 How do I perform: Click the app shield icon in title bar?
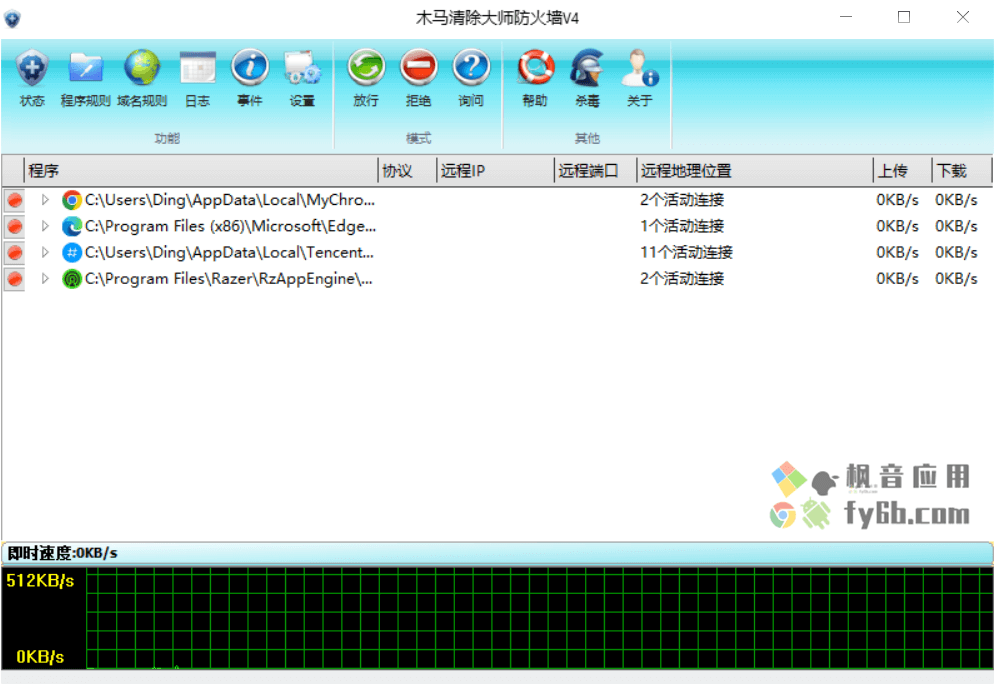point(13,18)
